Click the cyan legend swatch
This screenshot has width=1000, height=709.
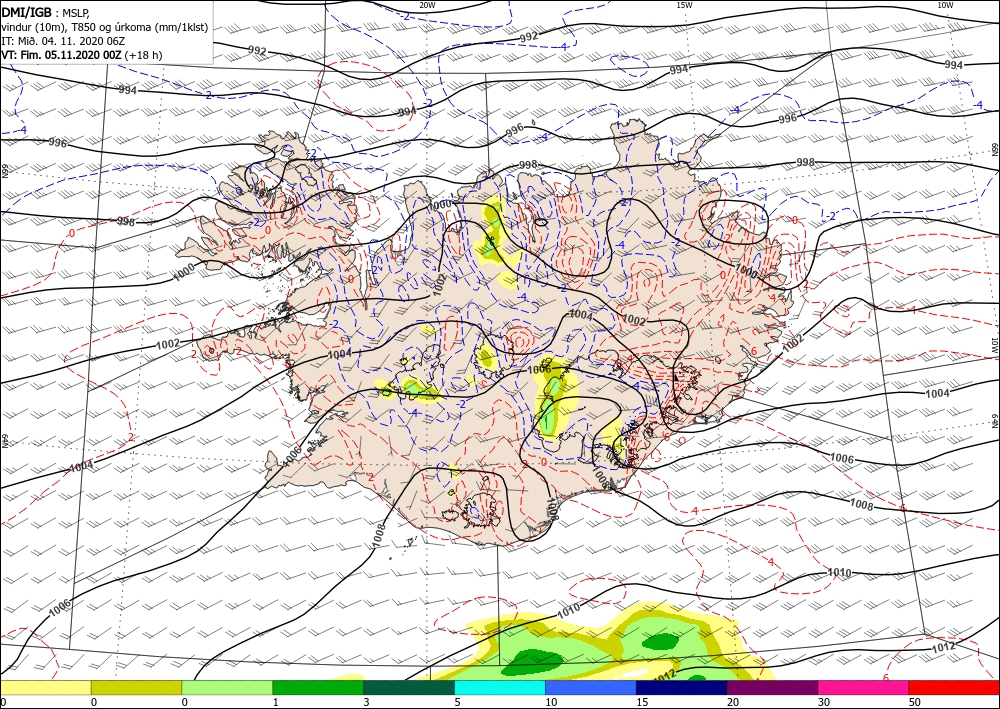click(500, 687)
